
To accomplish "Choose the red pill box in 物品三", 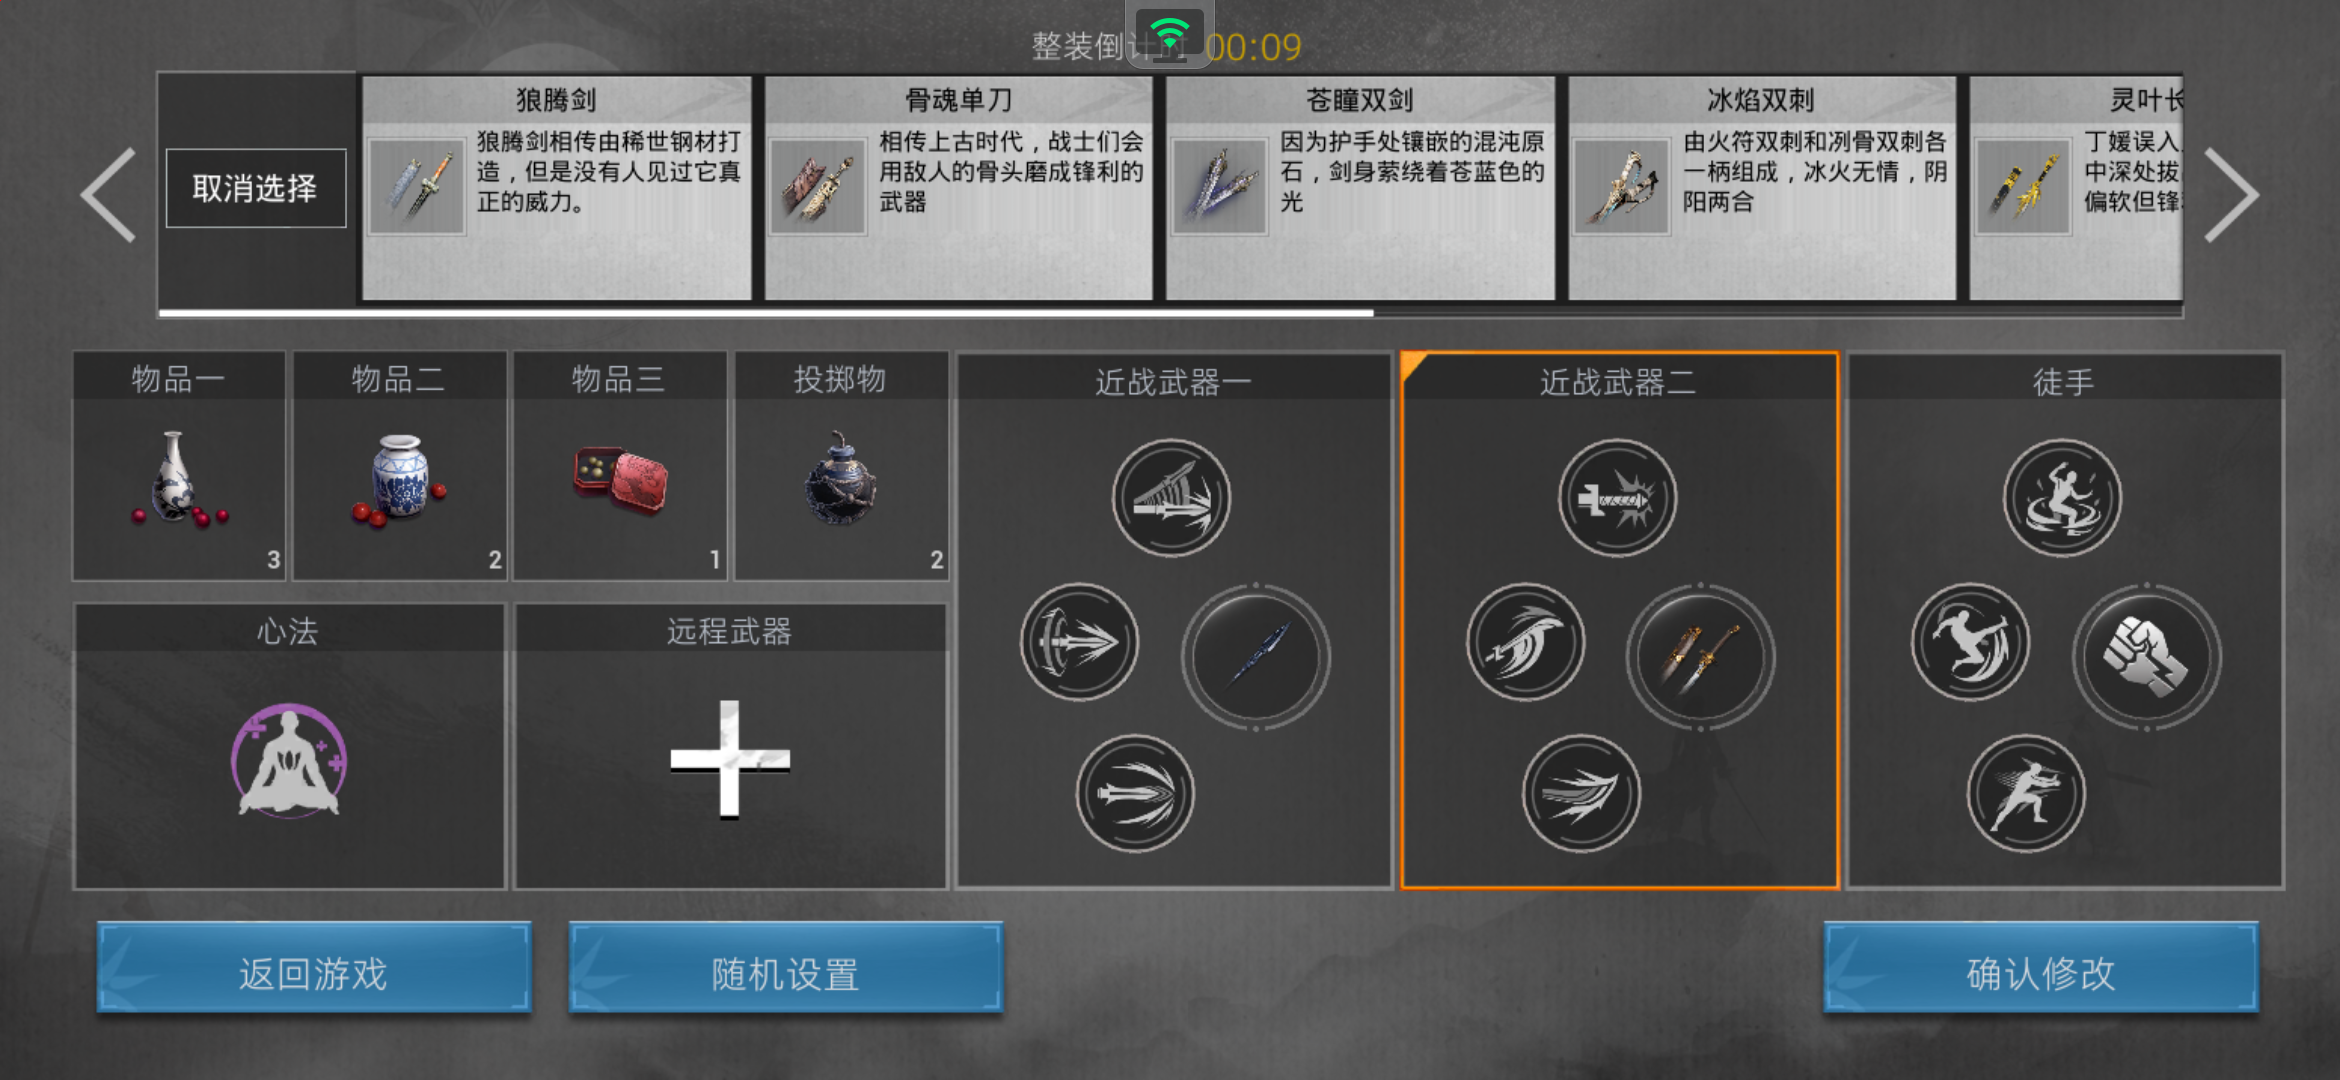I will coord(620,481).
